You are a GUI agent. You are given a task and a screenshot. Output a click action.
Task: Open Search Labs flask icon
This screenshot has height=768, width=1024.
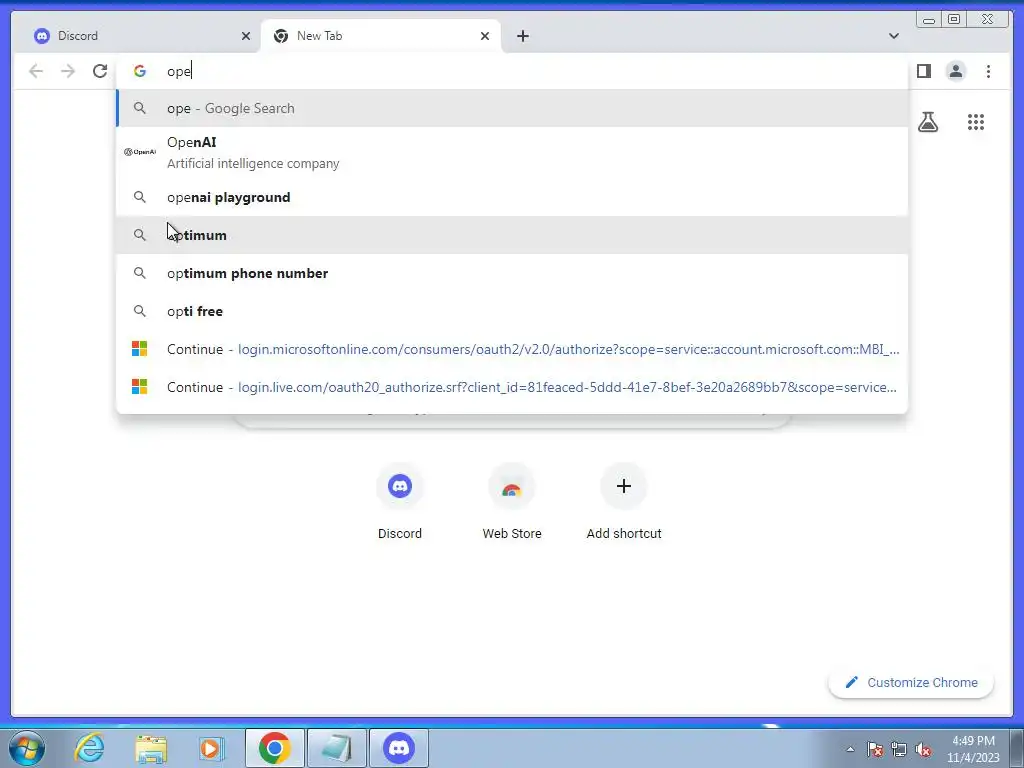click(x=928, y=122)
